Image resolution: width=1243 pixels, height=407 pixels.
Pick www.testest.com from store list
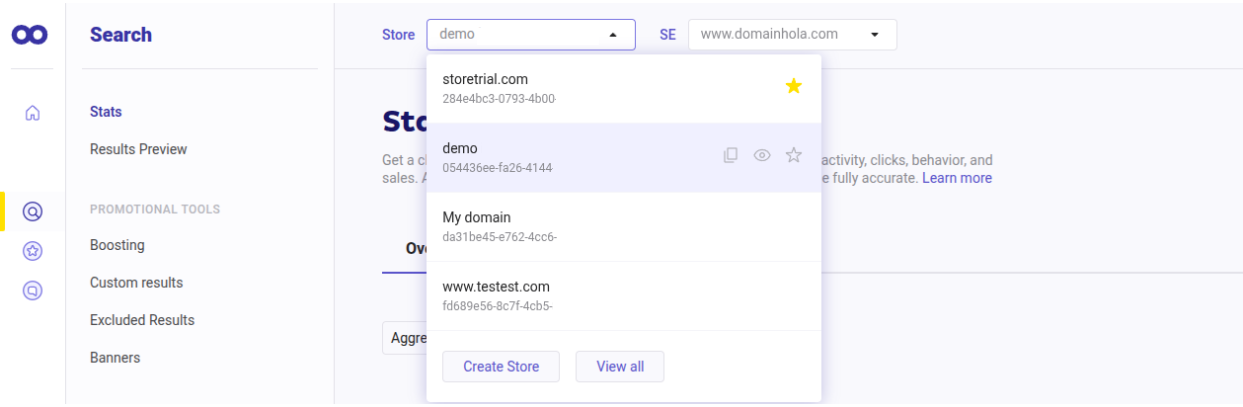coord(496,287)
